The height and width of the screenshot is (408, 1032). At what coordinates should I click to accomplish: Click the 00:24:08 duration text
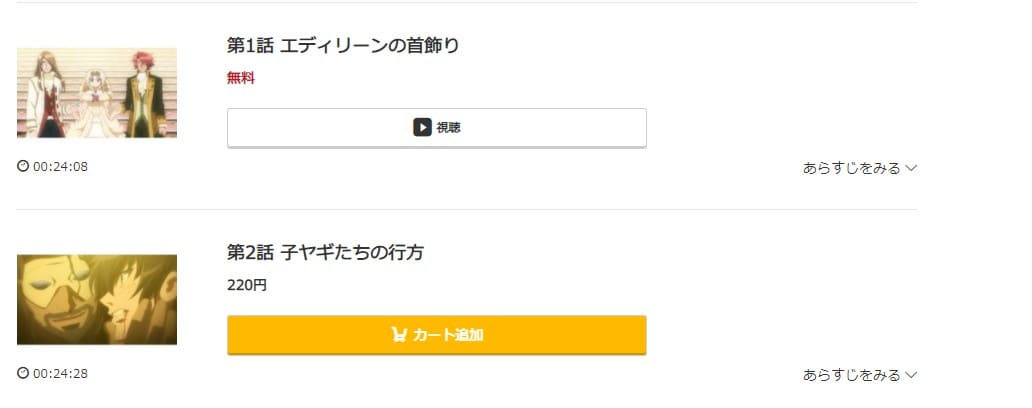pyautogui.click(x=61, y=166)
